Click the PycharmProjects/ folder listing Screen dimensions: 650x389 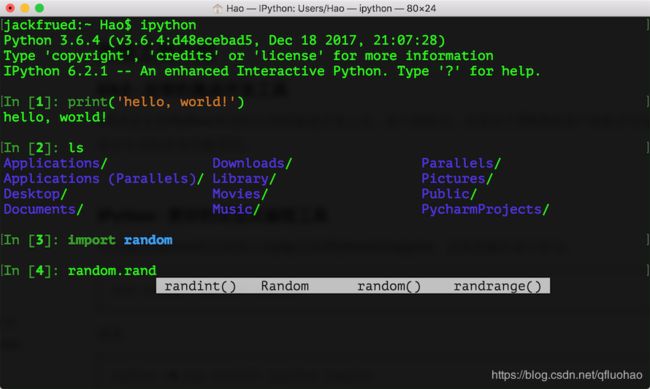(485, 209)
